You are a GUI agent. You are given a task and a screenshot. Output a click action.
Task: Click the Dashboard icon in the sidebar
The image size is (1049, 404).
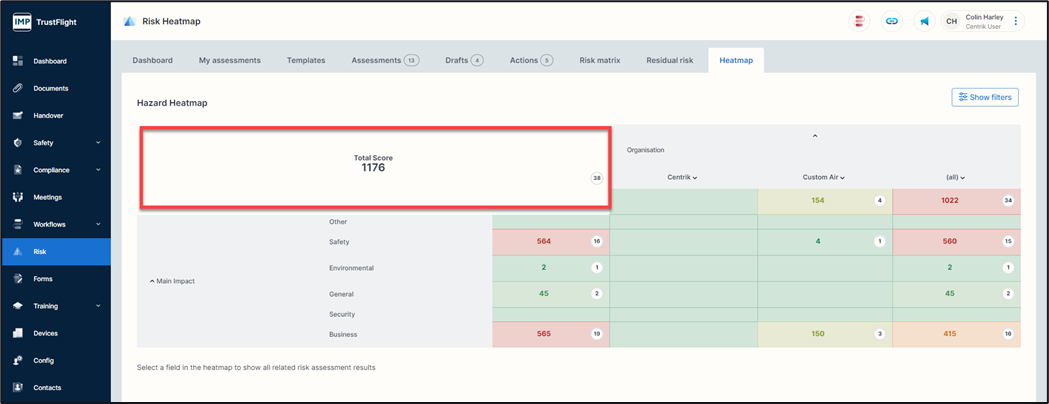point(18,61)
